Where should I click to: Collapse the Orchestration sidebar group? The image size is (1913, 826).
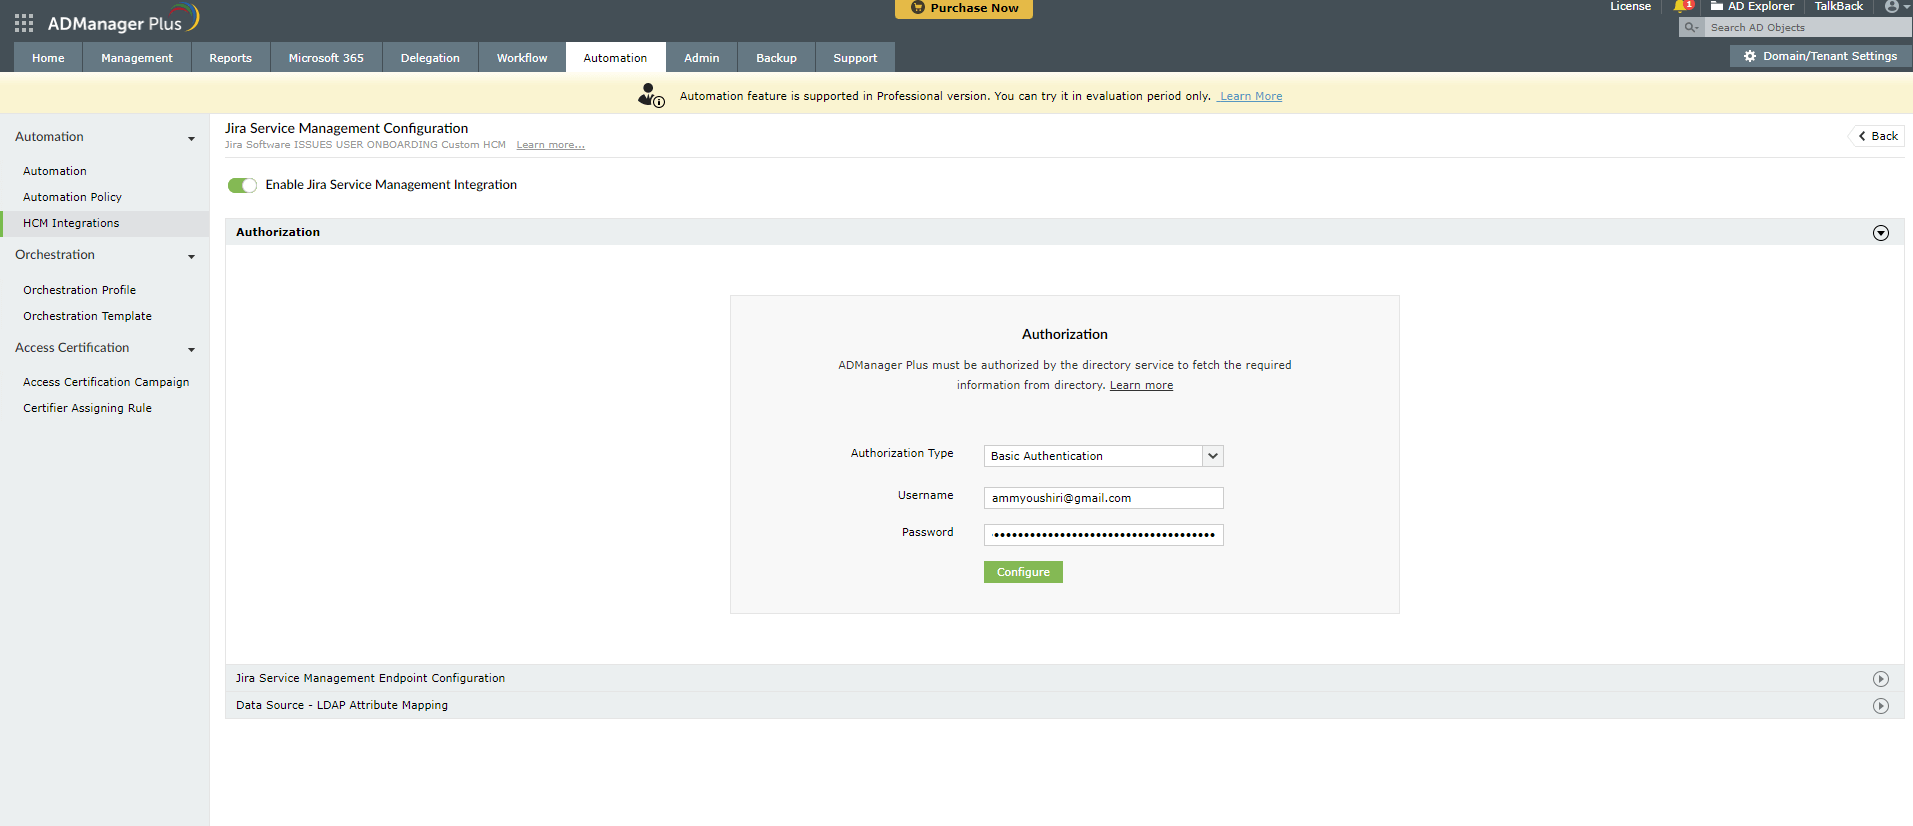point(191,256)
